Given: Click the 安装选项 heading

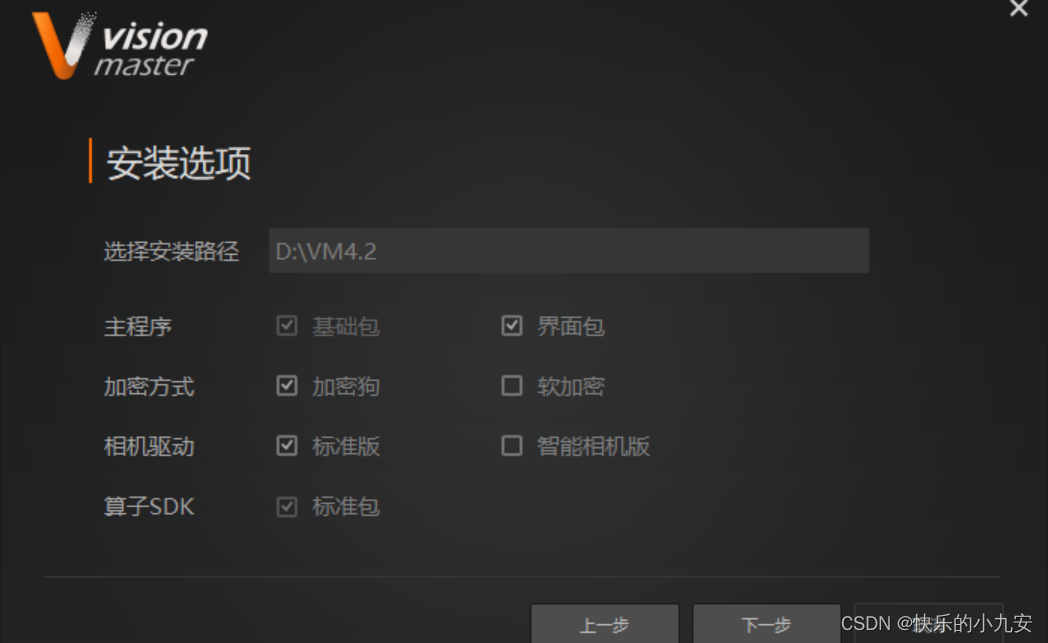Looking at the screenshot, I should 179,162.
